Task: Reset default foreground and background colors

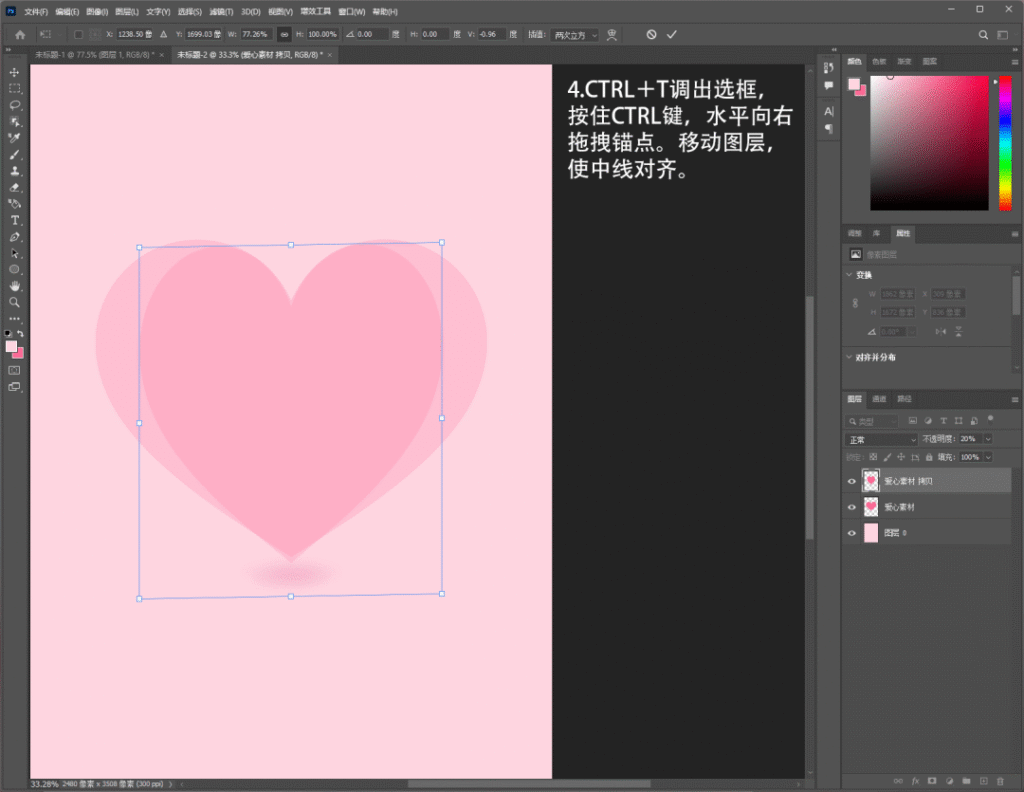Action: [x=8, y=334]
